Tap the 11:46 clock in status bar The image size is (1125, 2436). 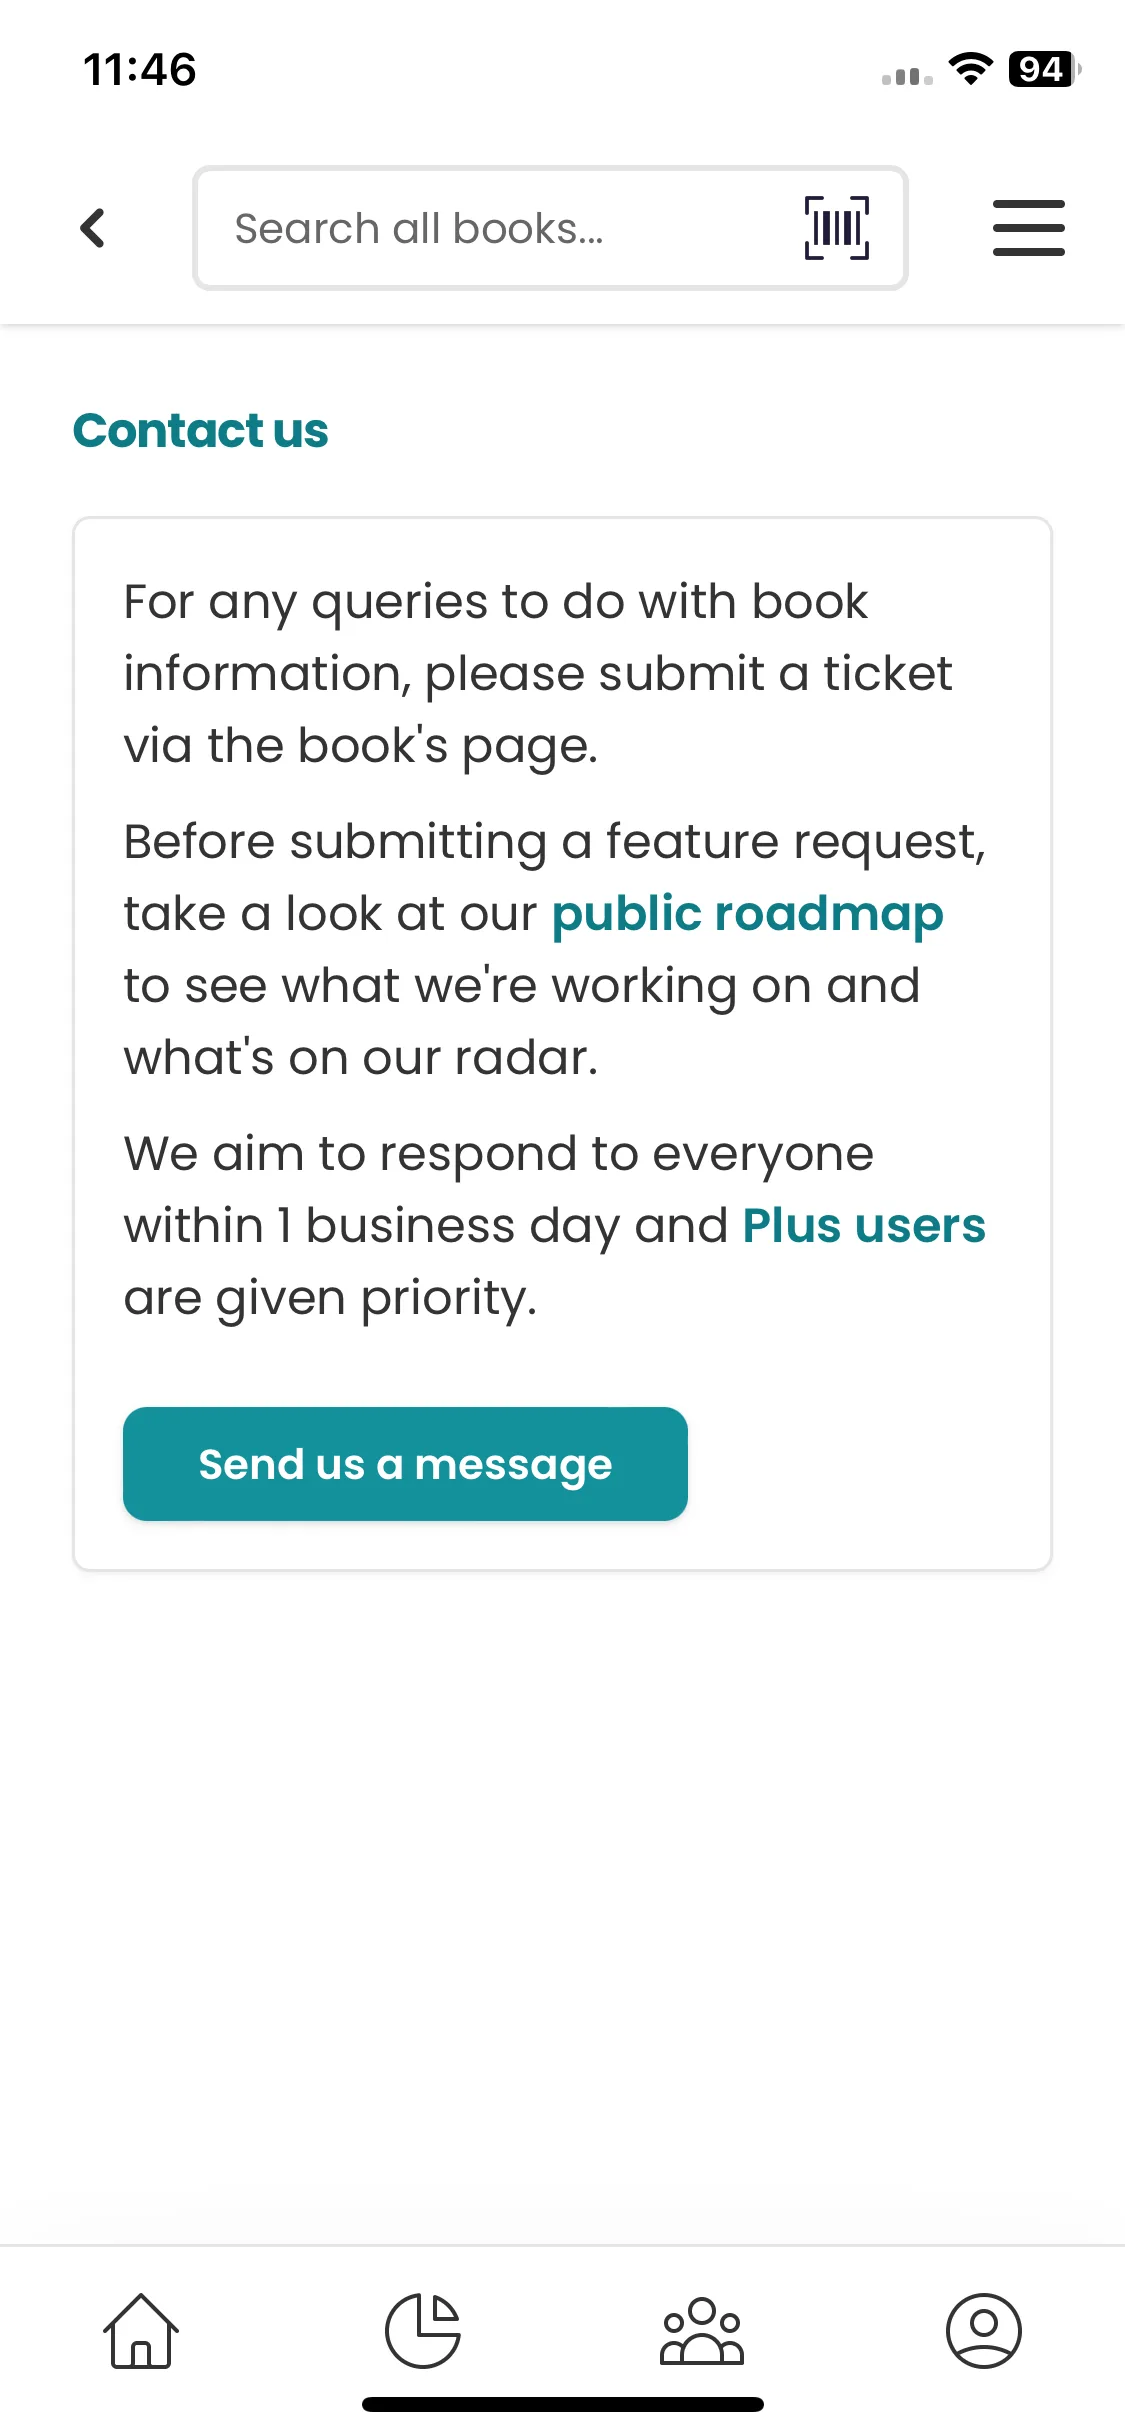[140, 70]
